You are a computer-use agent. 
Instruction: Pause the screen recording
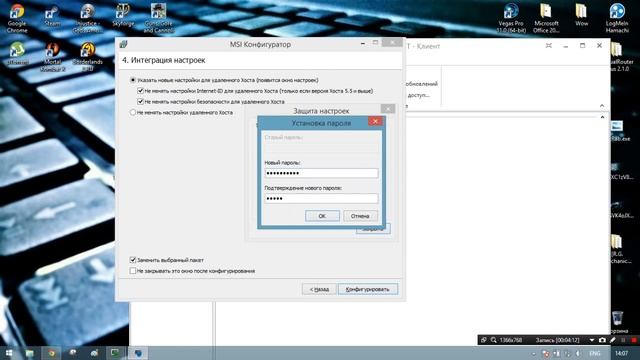(623, 340)
